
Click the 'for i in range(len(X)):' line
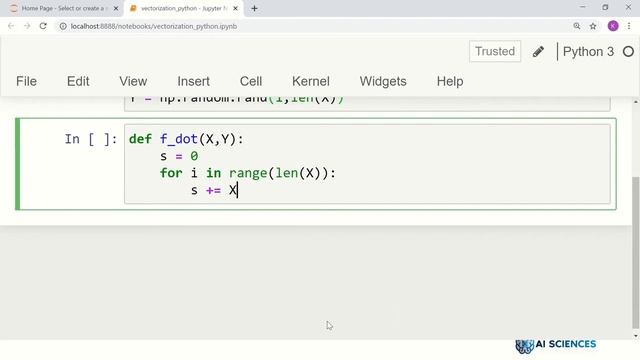click(247, 173)
